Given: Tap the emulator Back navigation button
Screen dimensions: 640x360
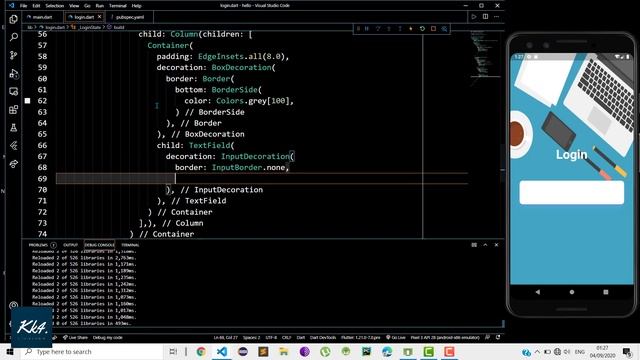Looking at the screenshot, I should (538, 292).
